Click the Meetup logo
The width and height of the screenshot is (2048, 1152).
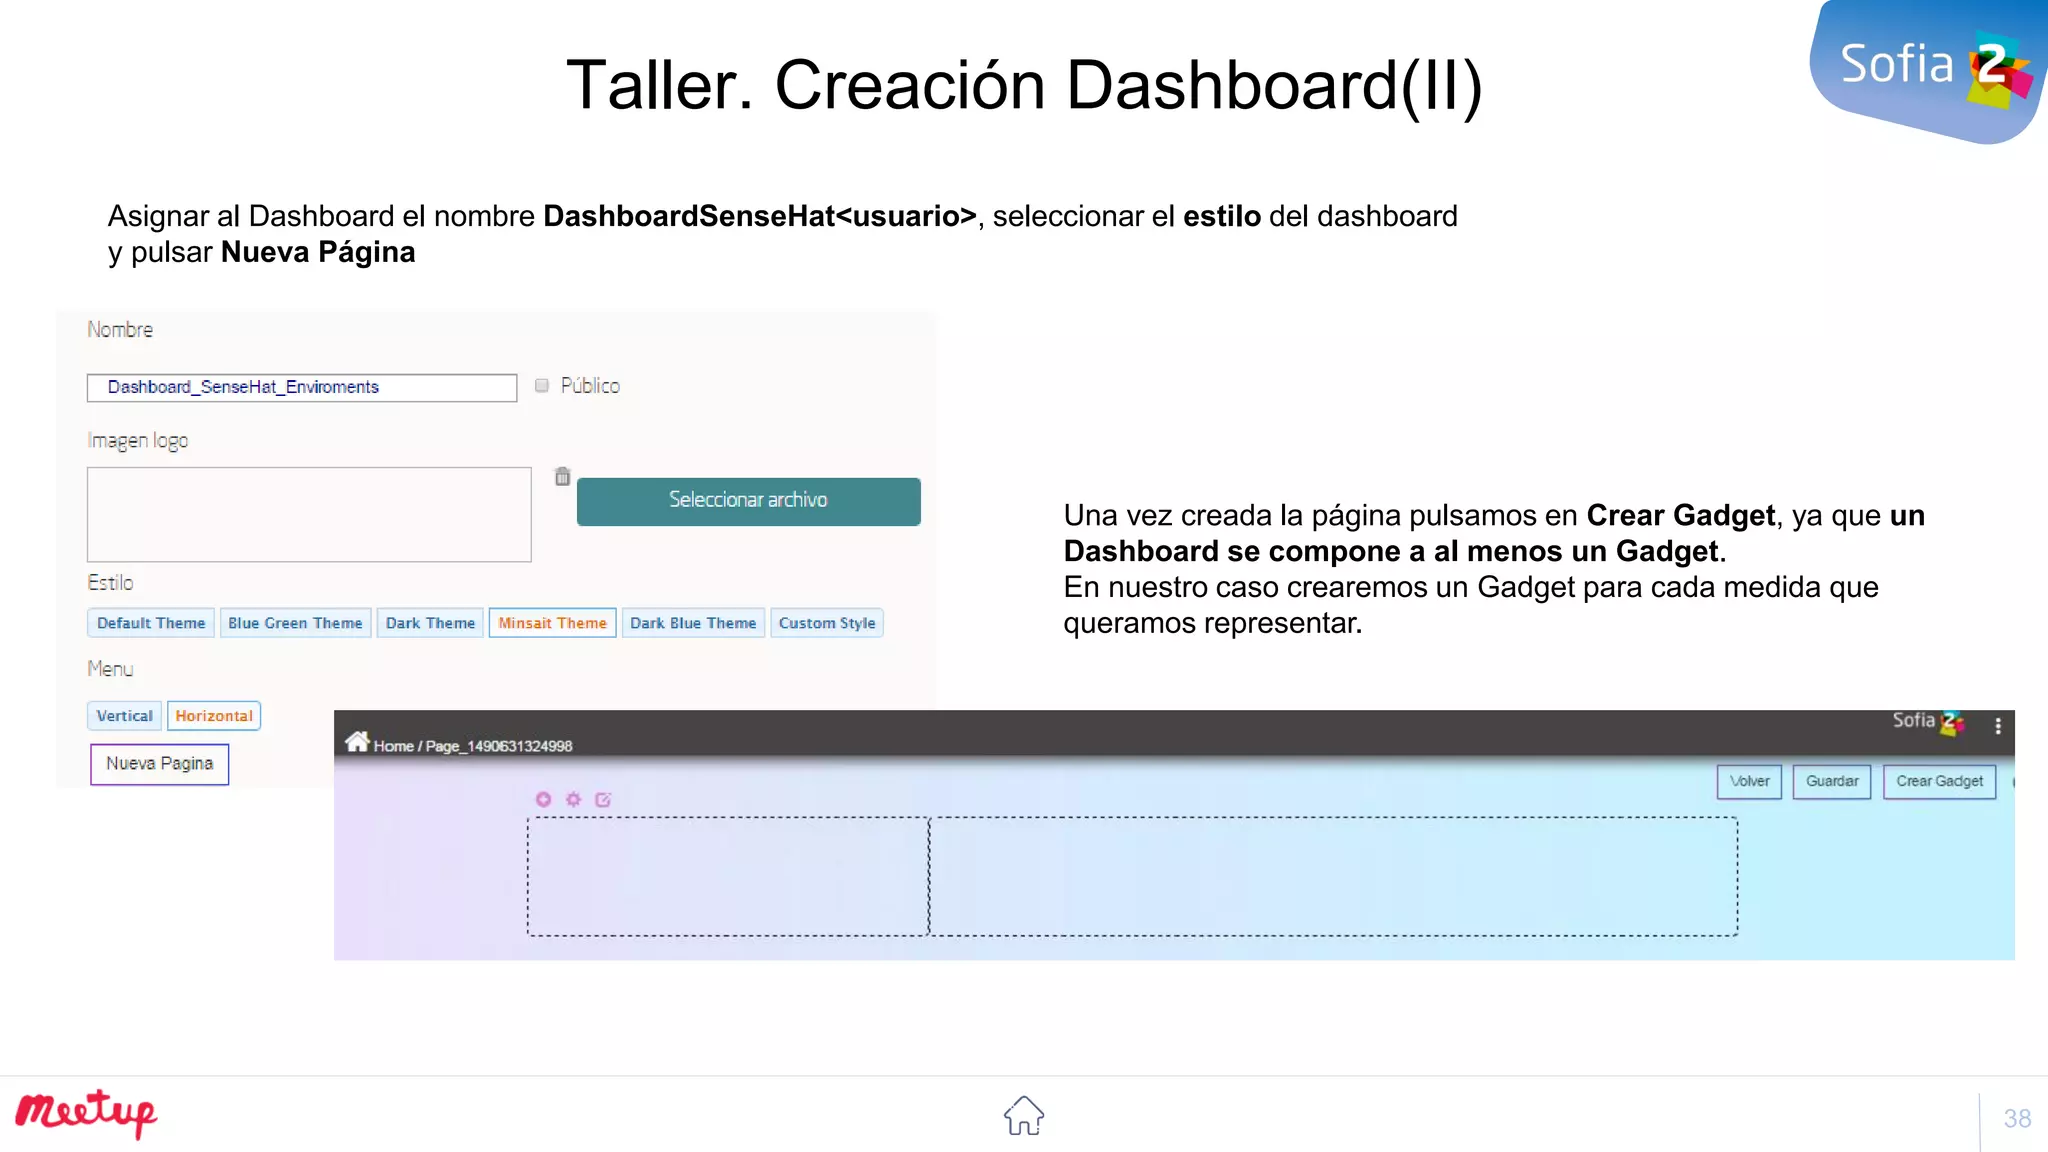[x=86, y=1113]
